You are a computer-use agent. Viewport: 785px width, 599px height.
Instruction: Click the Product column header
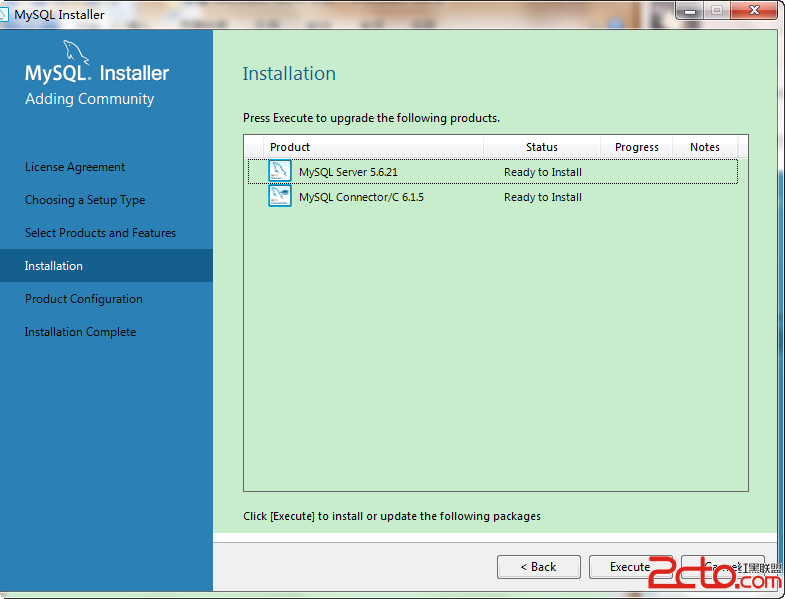tap(373, 147)
